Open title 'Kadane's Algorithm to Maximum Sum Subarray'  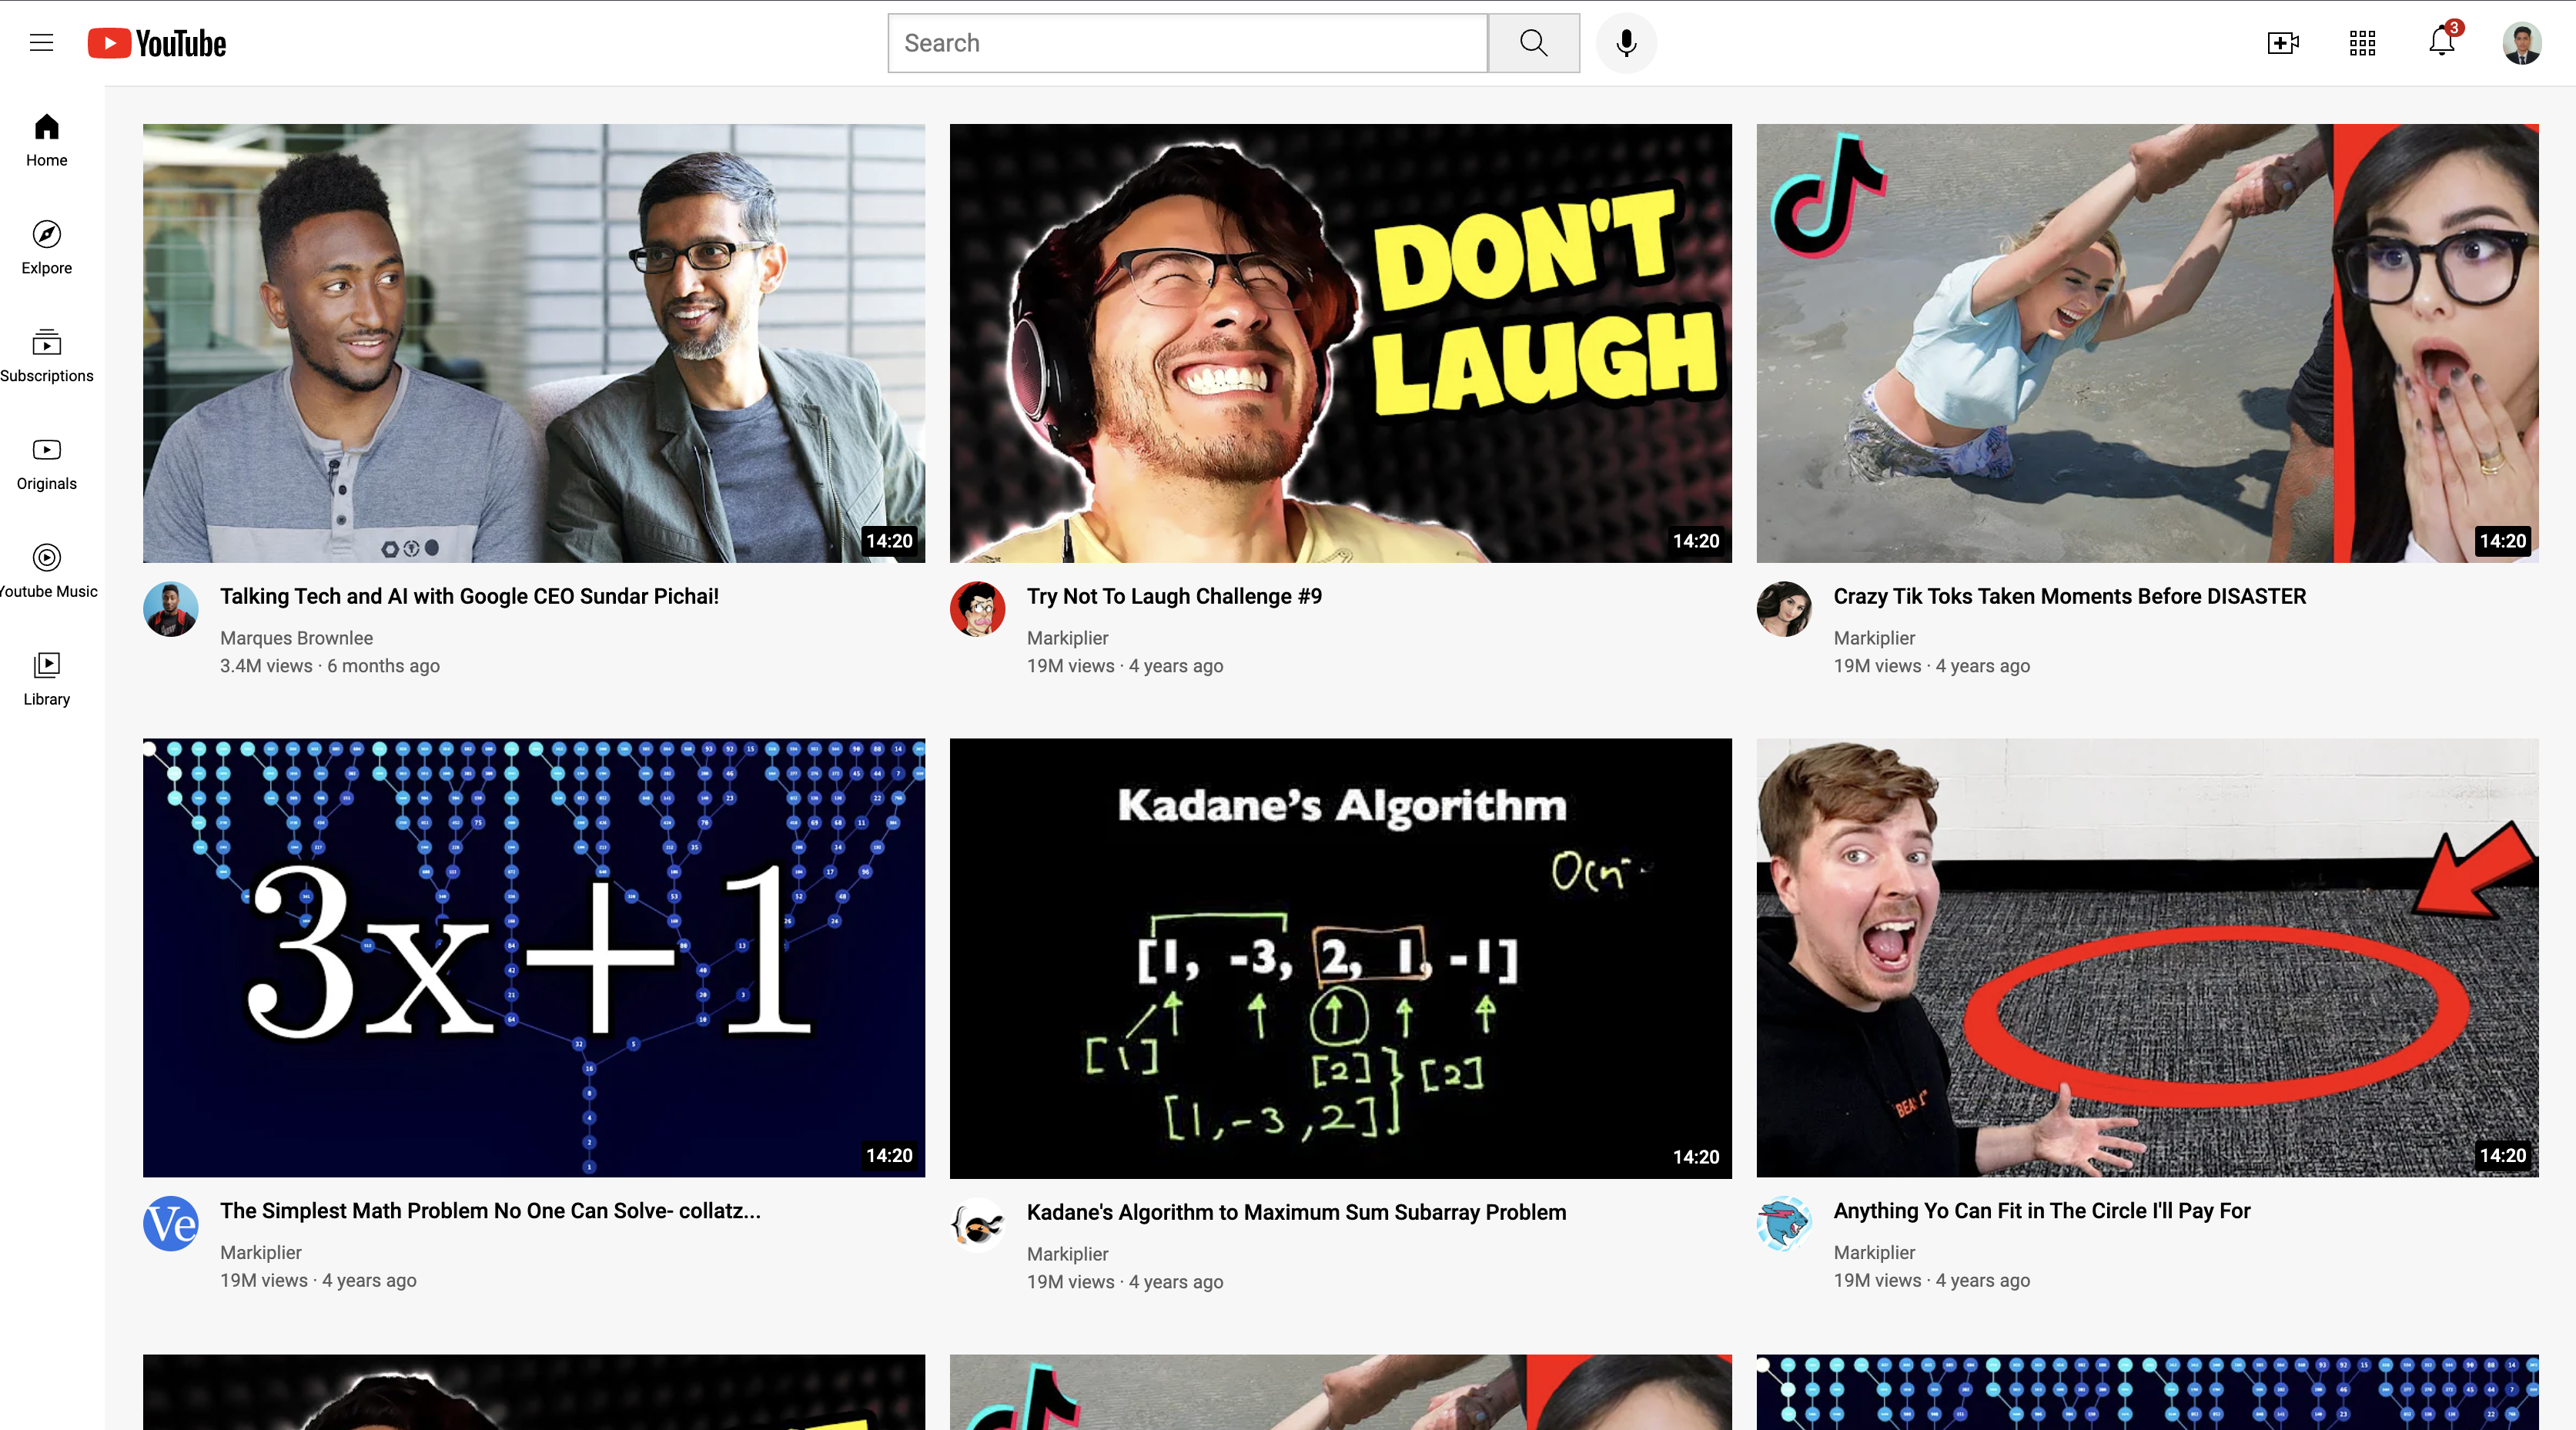[1296, 1213]
